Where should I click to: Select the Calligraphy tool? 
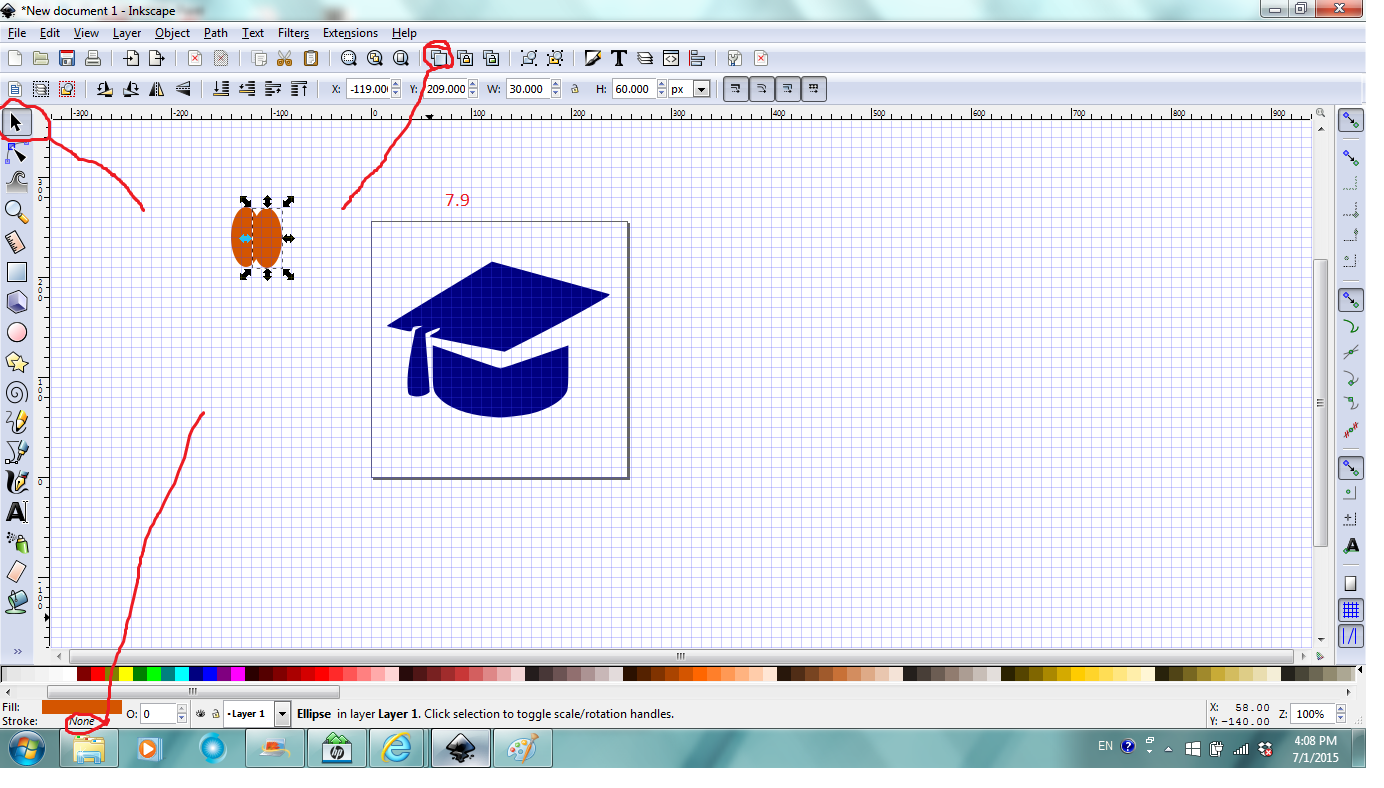tap(16, 482)
